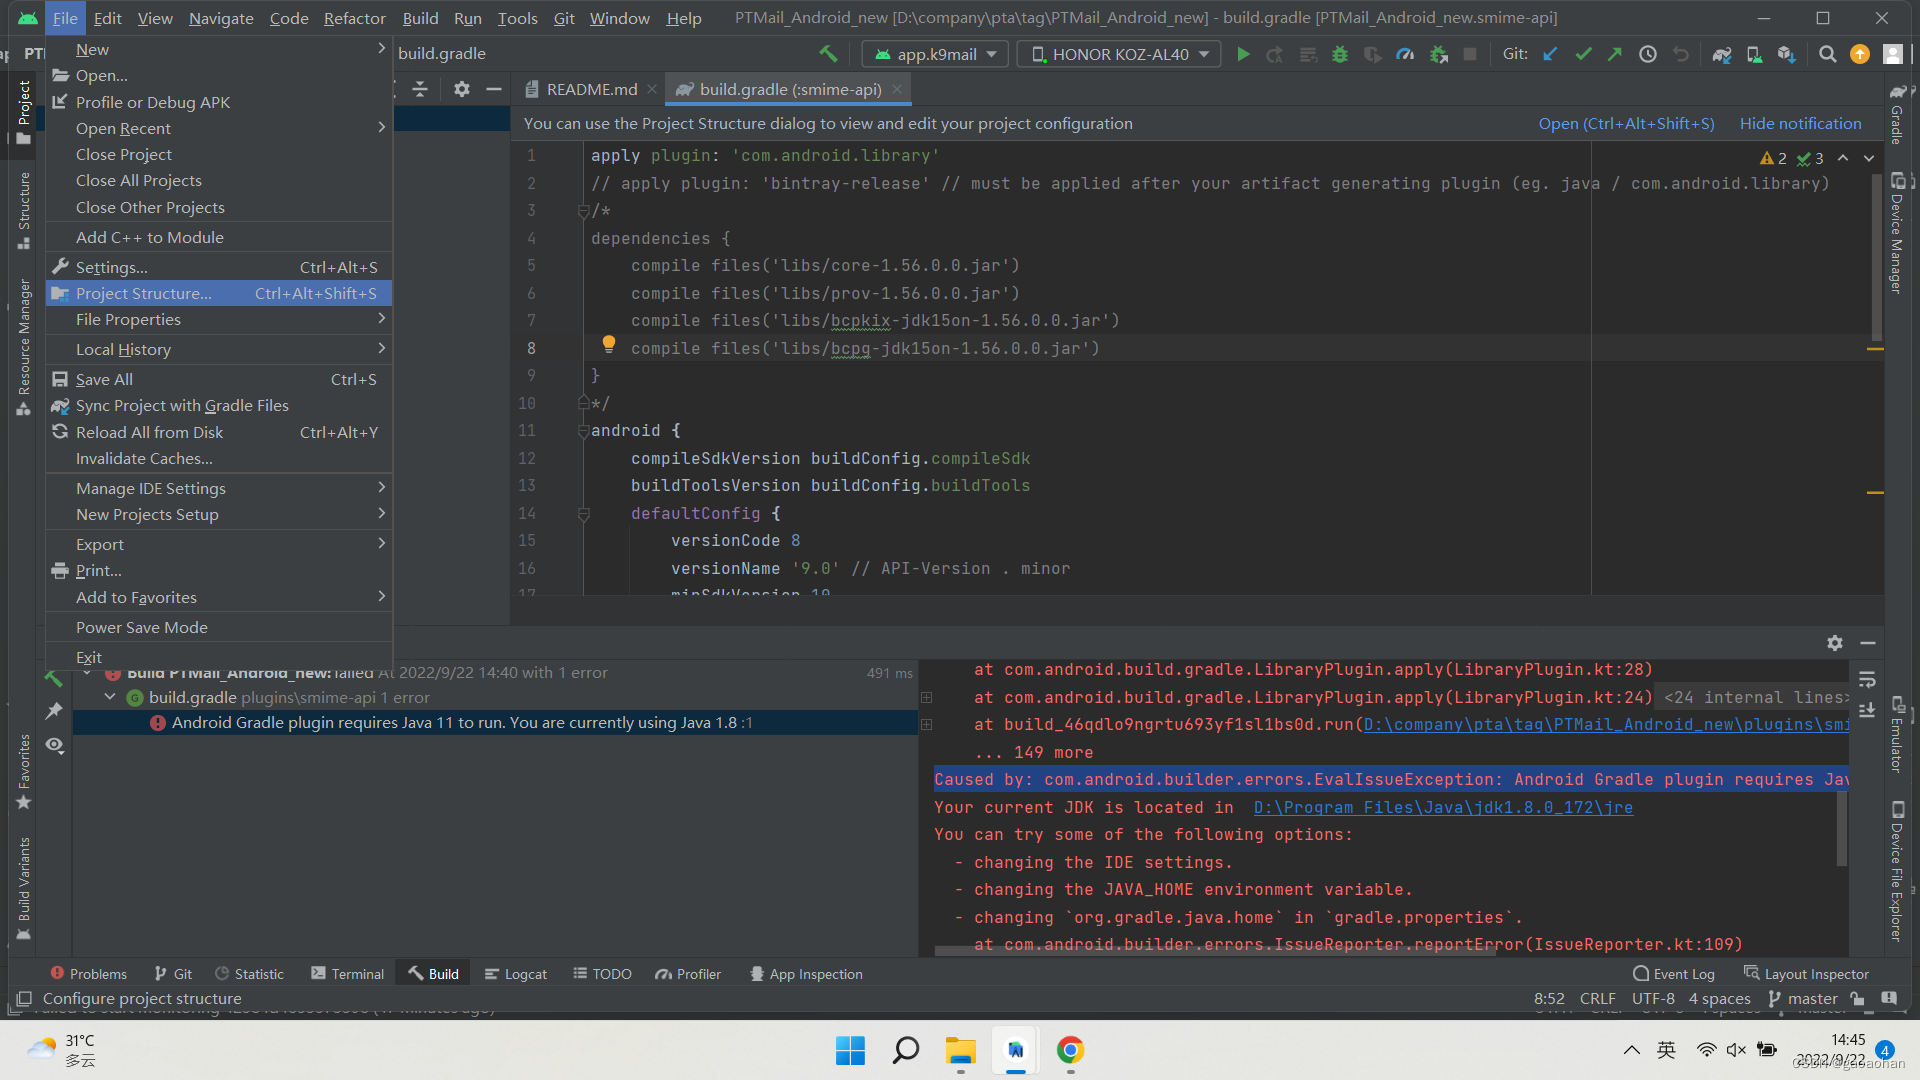Click Git update project arrow
This screenshot has height=1080, width=1920.
click(x=1550, y=54)
